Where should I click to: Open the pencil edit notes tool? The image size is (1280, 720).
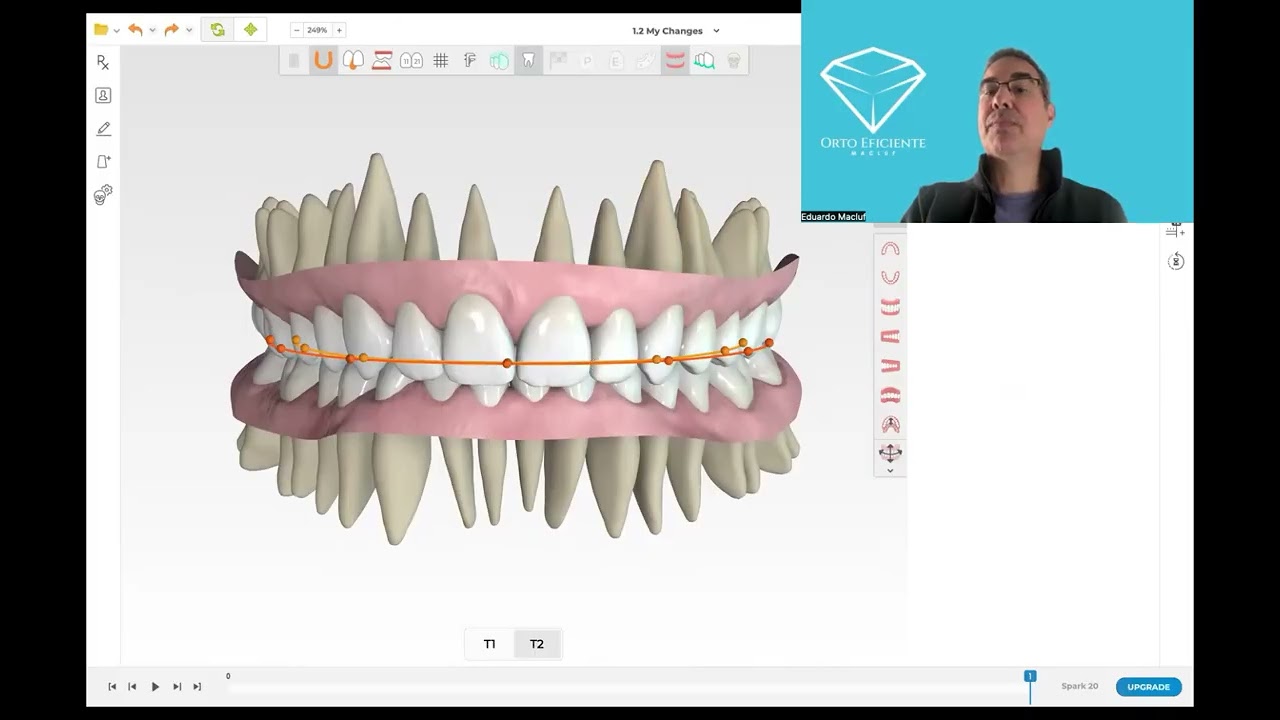[x=103, y=129]
